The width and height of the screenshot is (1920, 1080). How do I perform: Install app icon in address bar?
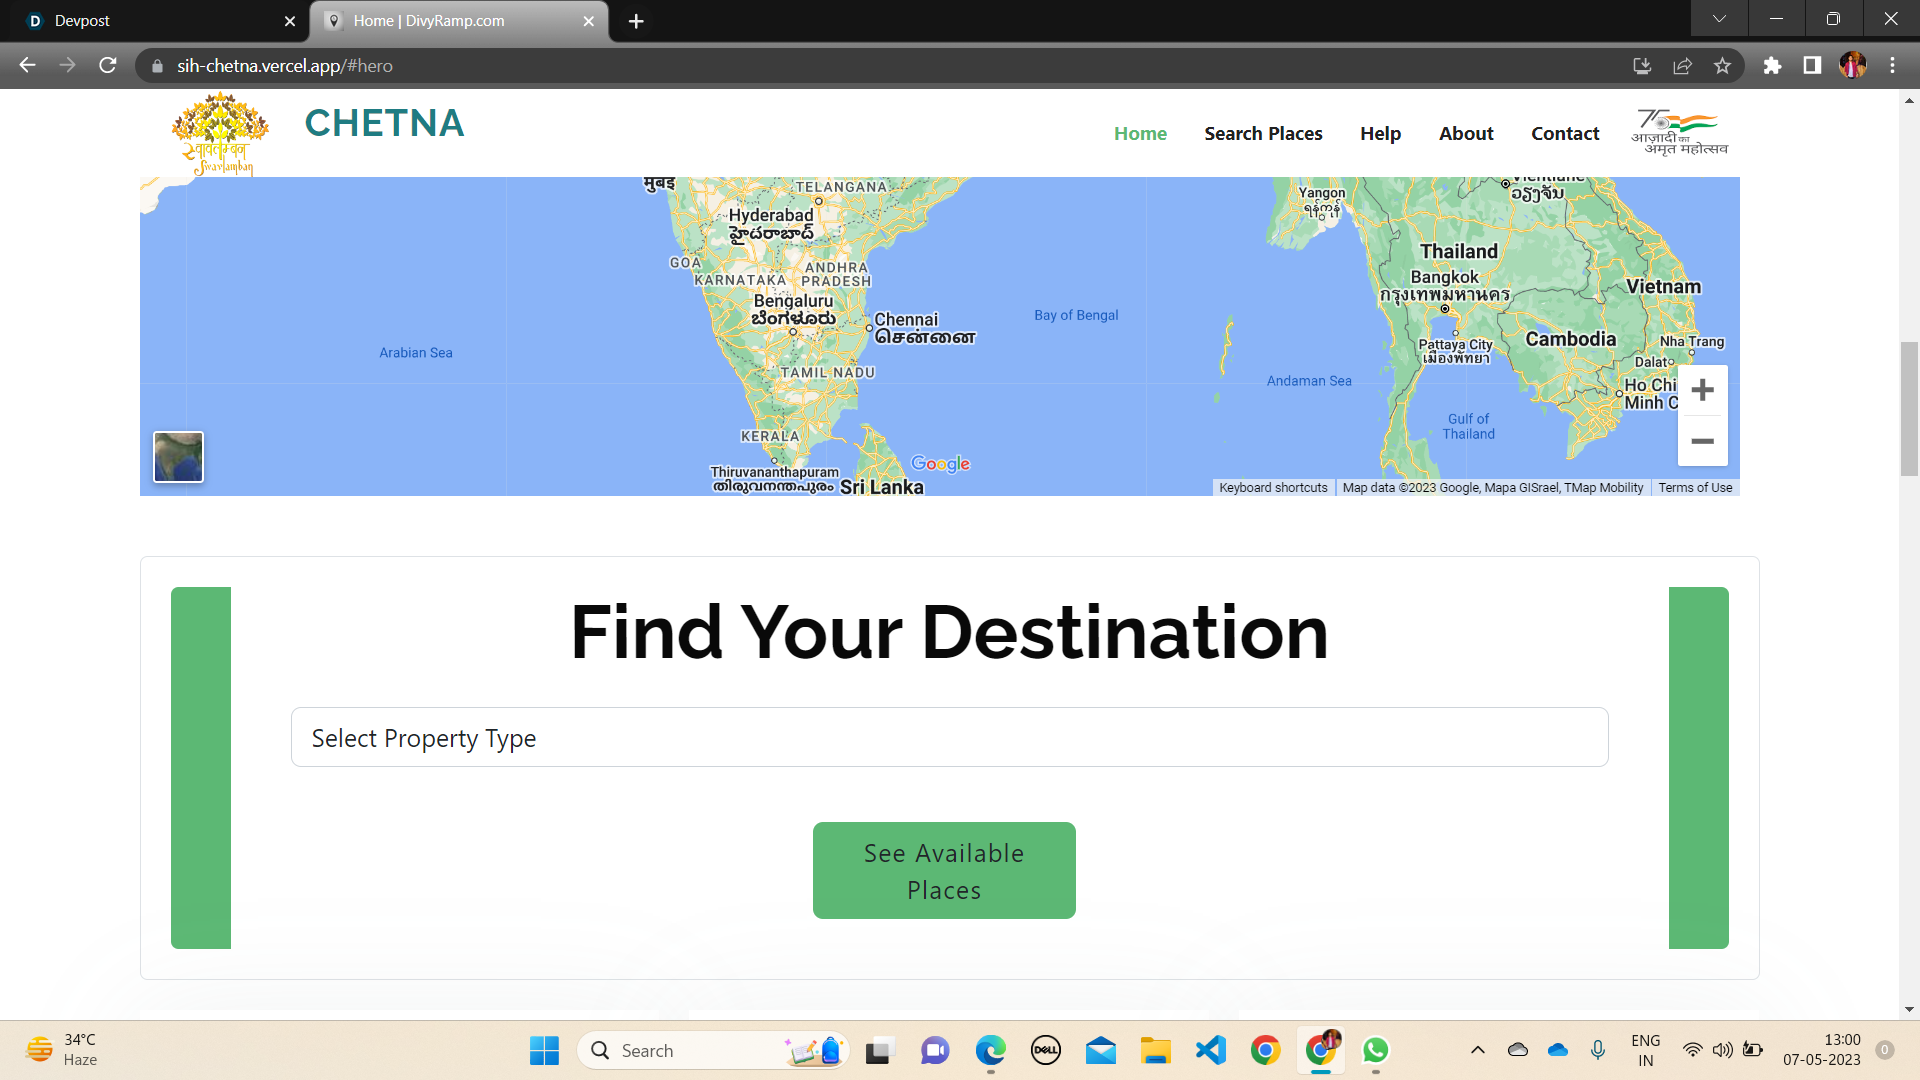click(1642, 66)
